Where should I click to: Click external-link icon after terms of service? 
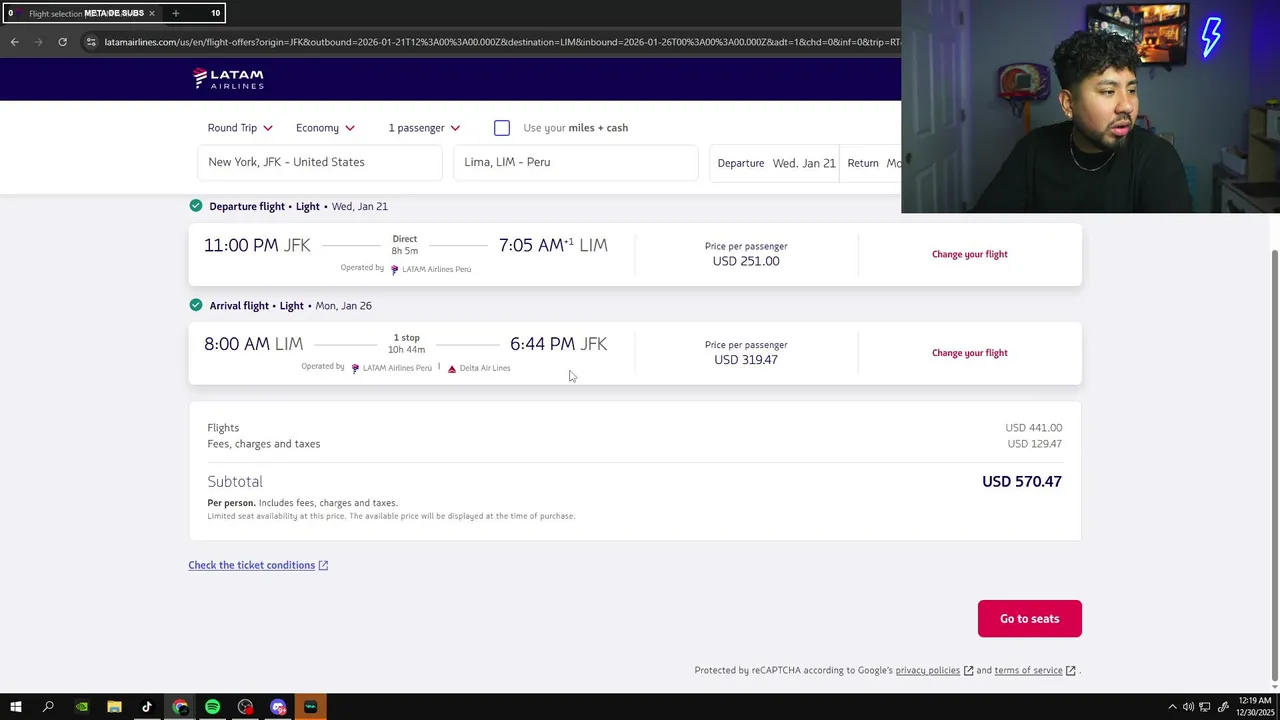[x=1070, y=670]
